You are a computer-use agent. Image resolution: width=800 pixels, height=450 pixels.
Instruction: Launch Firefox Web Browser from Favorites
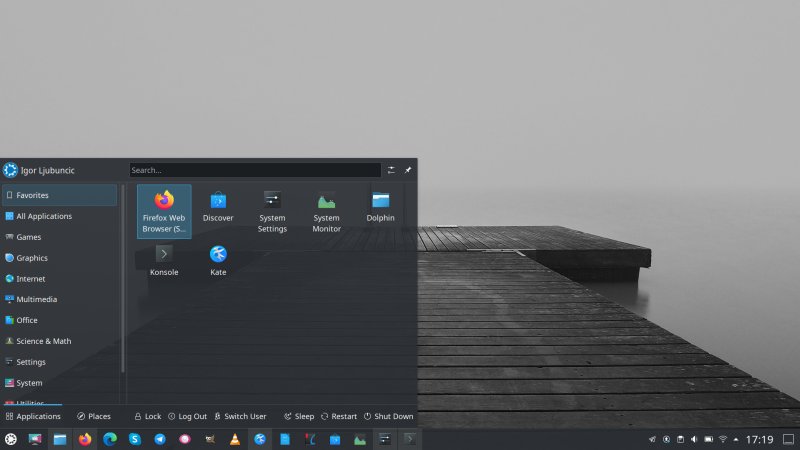[164, 209]
